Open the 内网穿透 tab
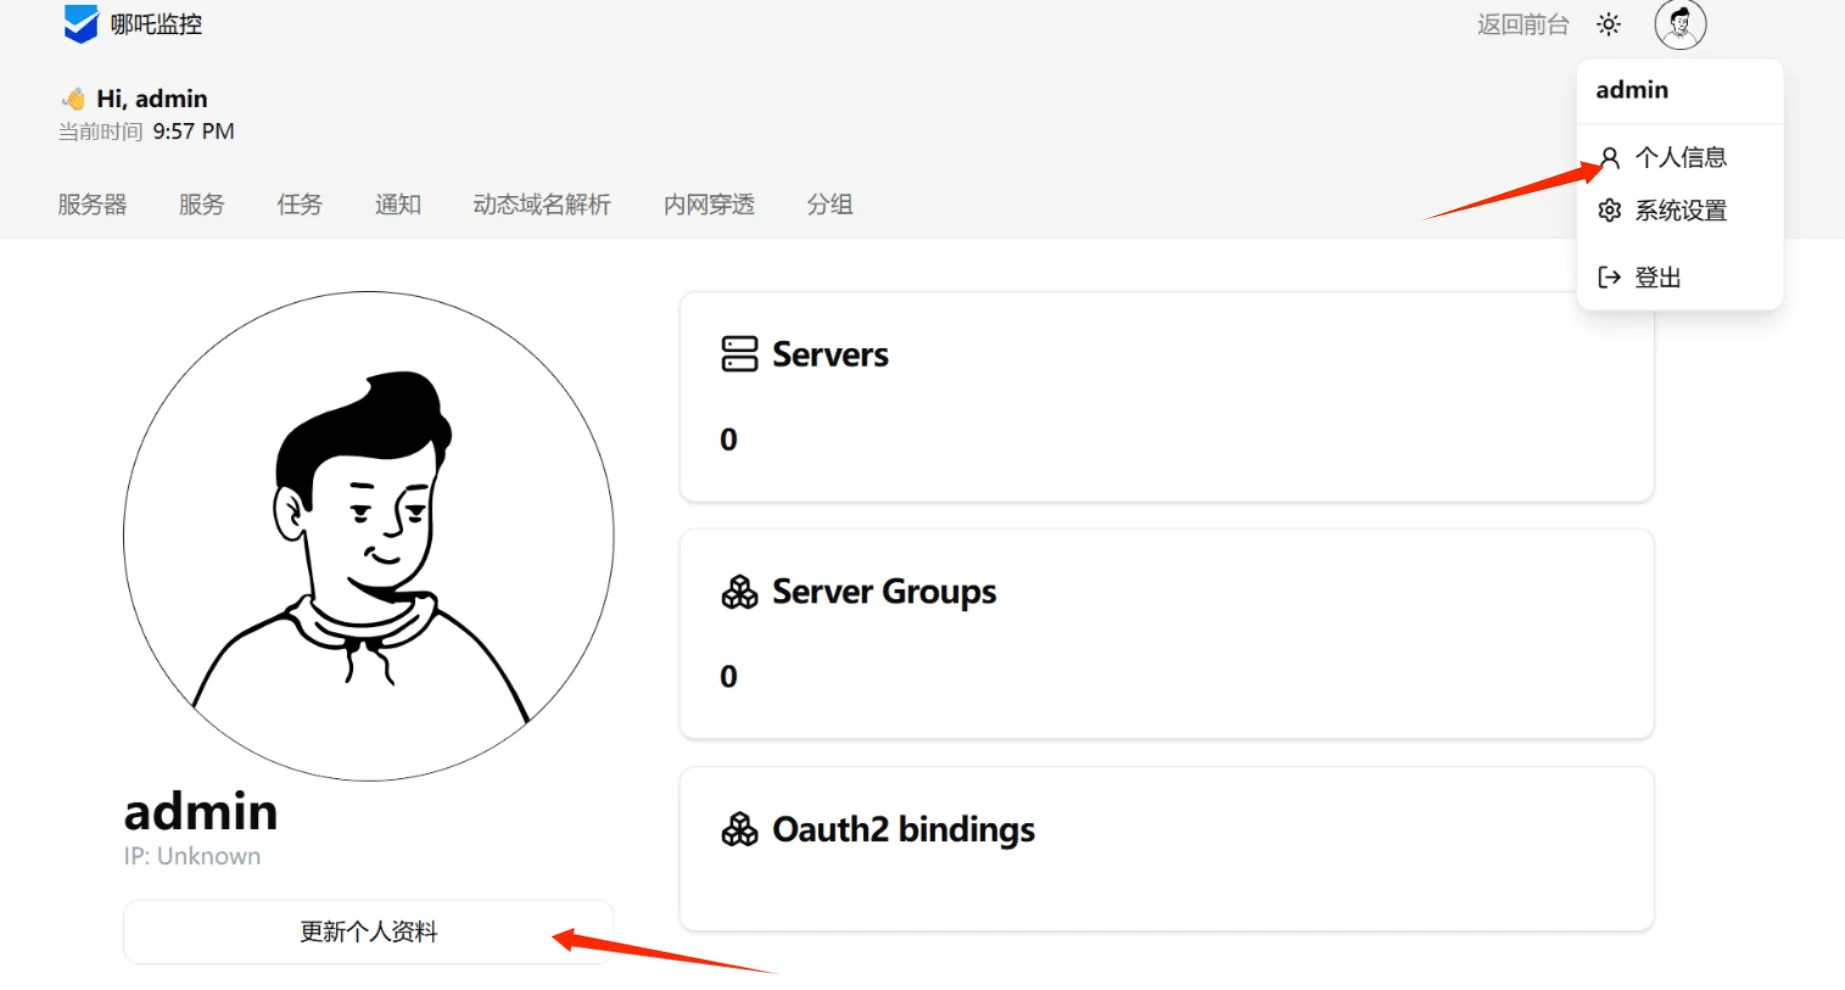The image size is (1845, 990). coord(708,204)
